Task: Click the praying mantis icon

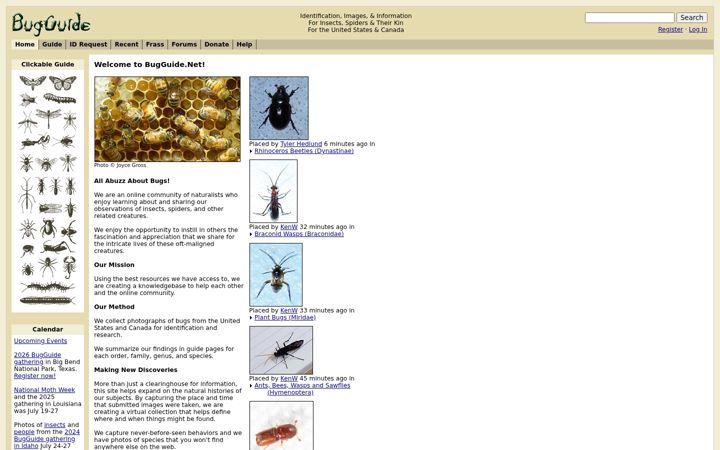Action: (35, 141)
